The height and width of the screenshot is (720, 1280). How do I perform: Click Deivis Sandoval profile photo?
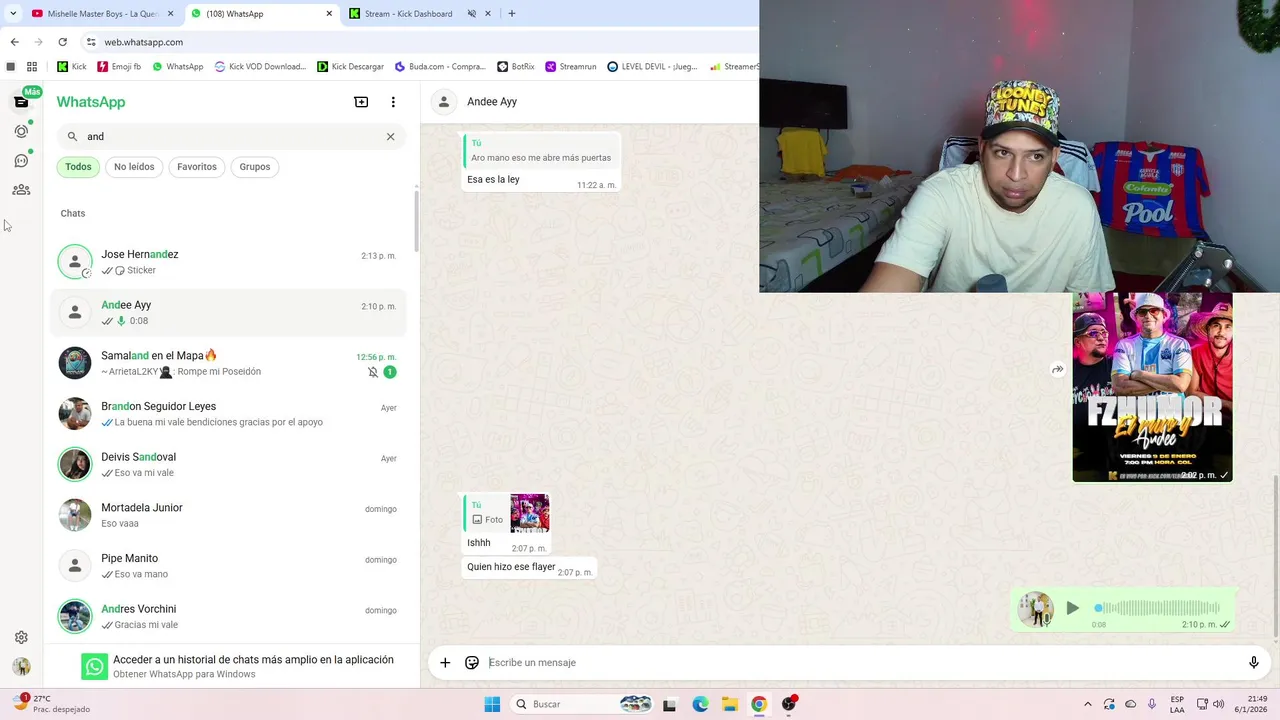click(x=75, y=465)
